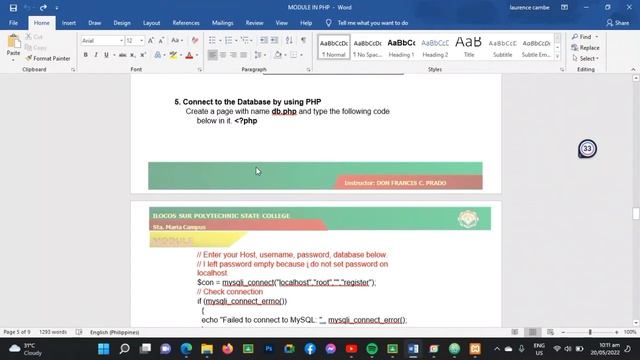Open the proofing status icon in the status bar
The width and height of the screenshot is (640, 360).
(79, 332)
